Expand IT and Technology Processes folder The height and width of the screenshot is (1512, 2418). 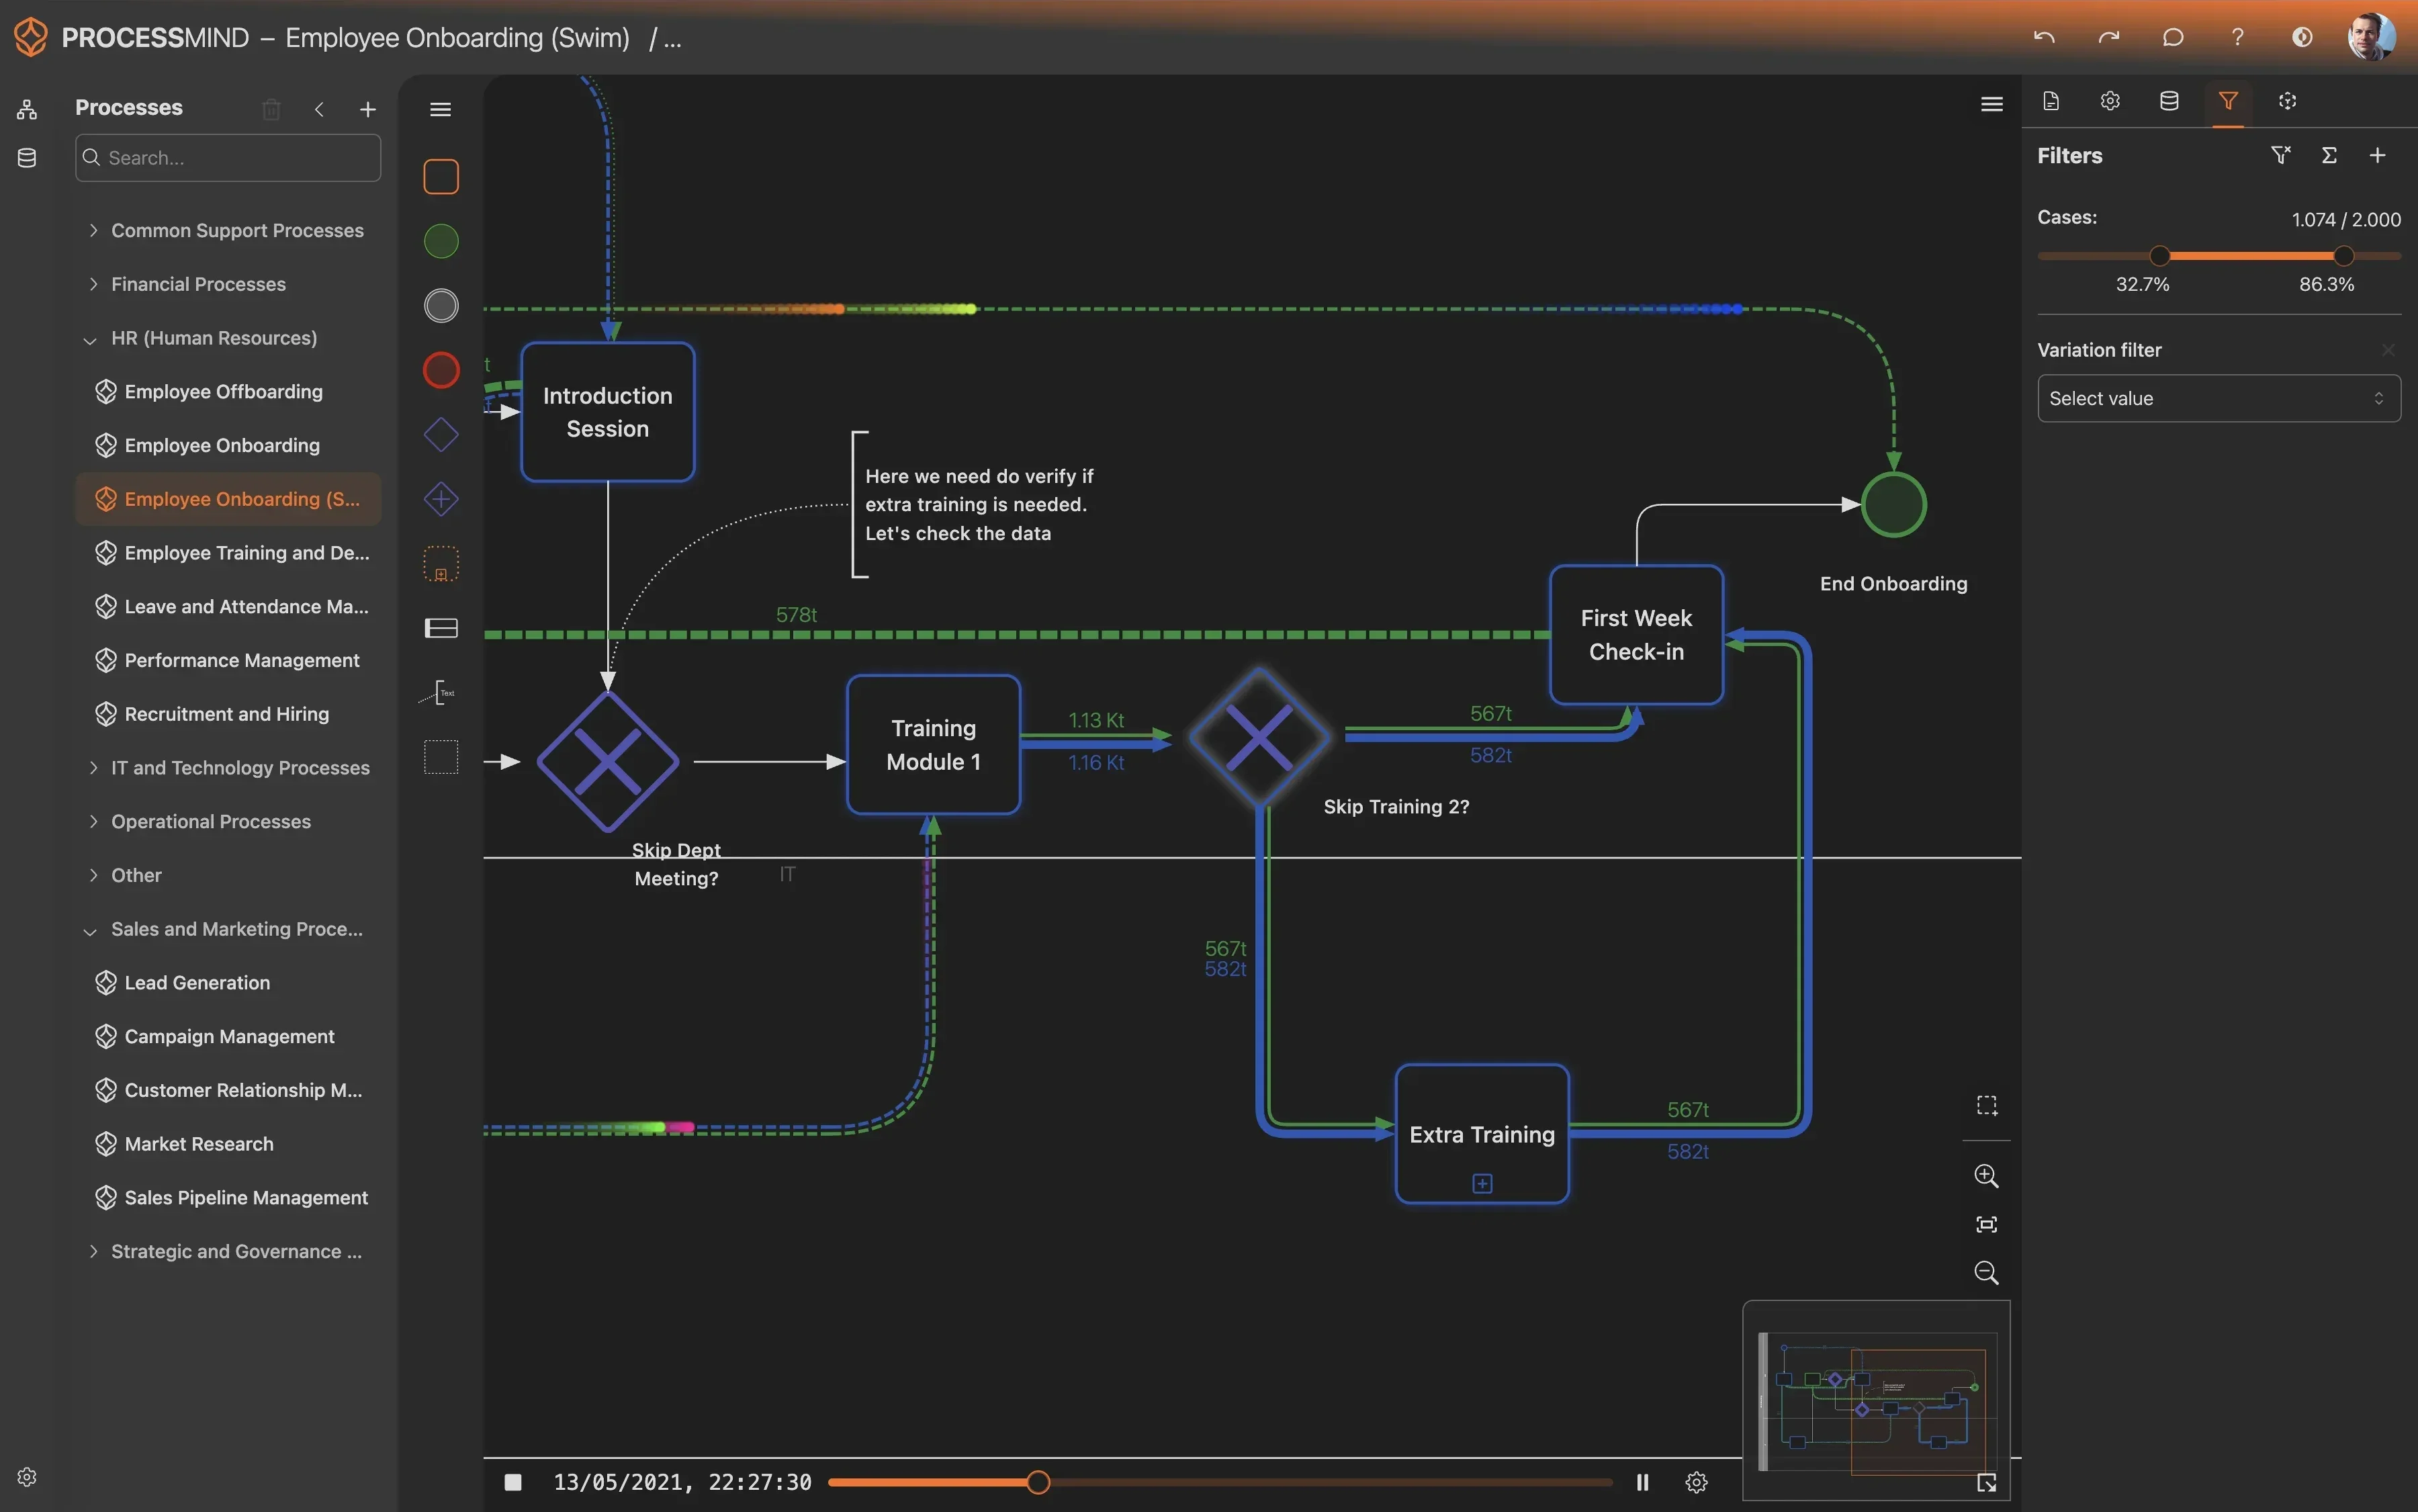(x=93, y=768)
